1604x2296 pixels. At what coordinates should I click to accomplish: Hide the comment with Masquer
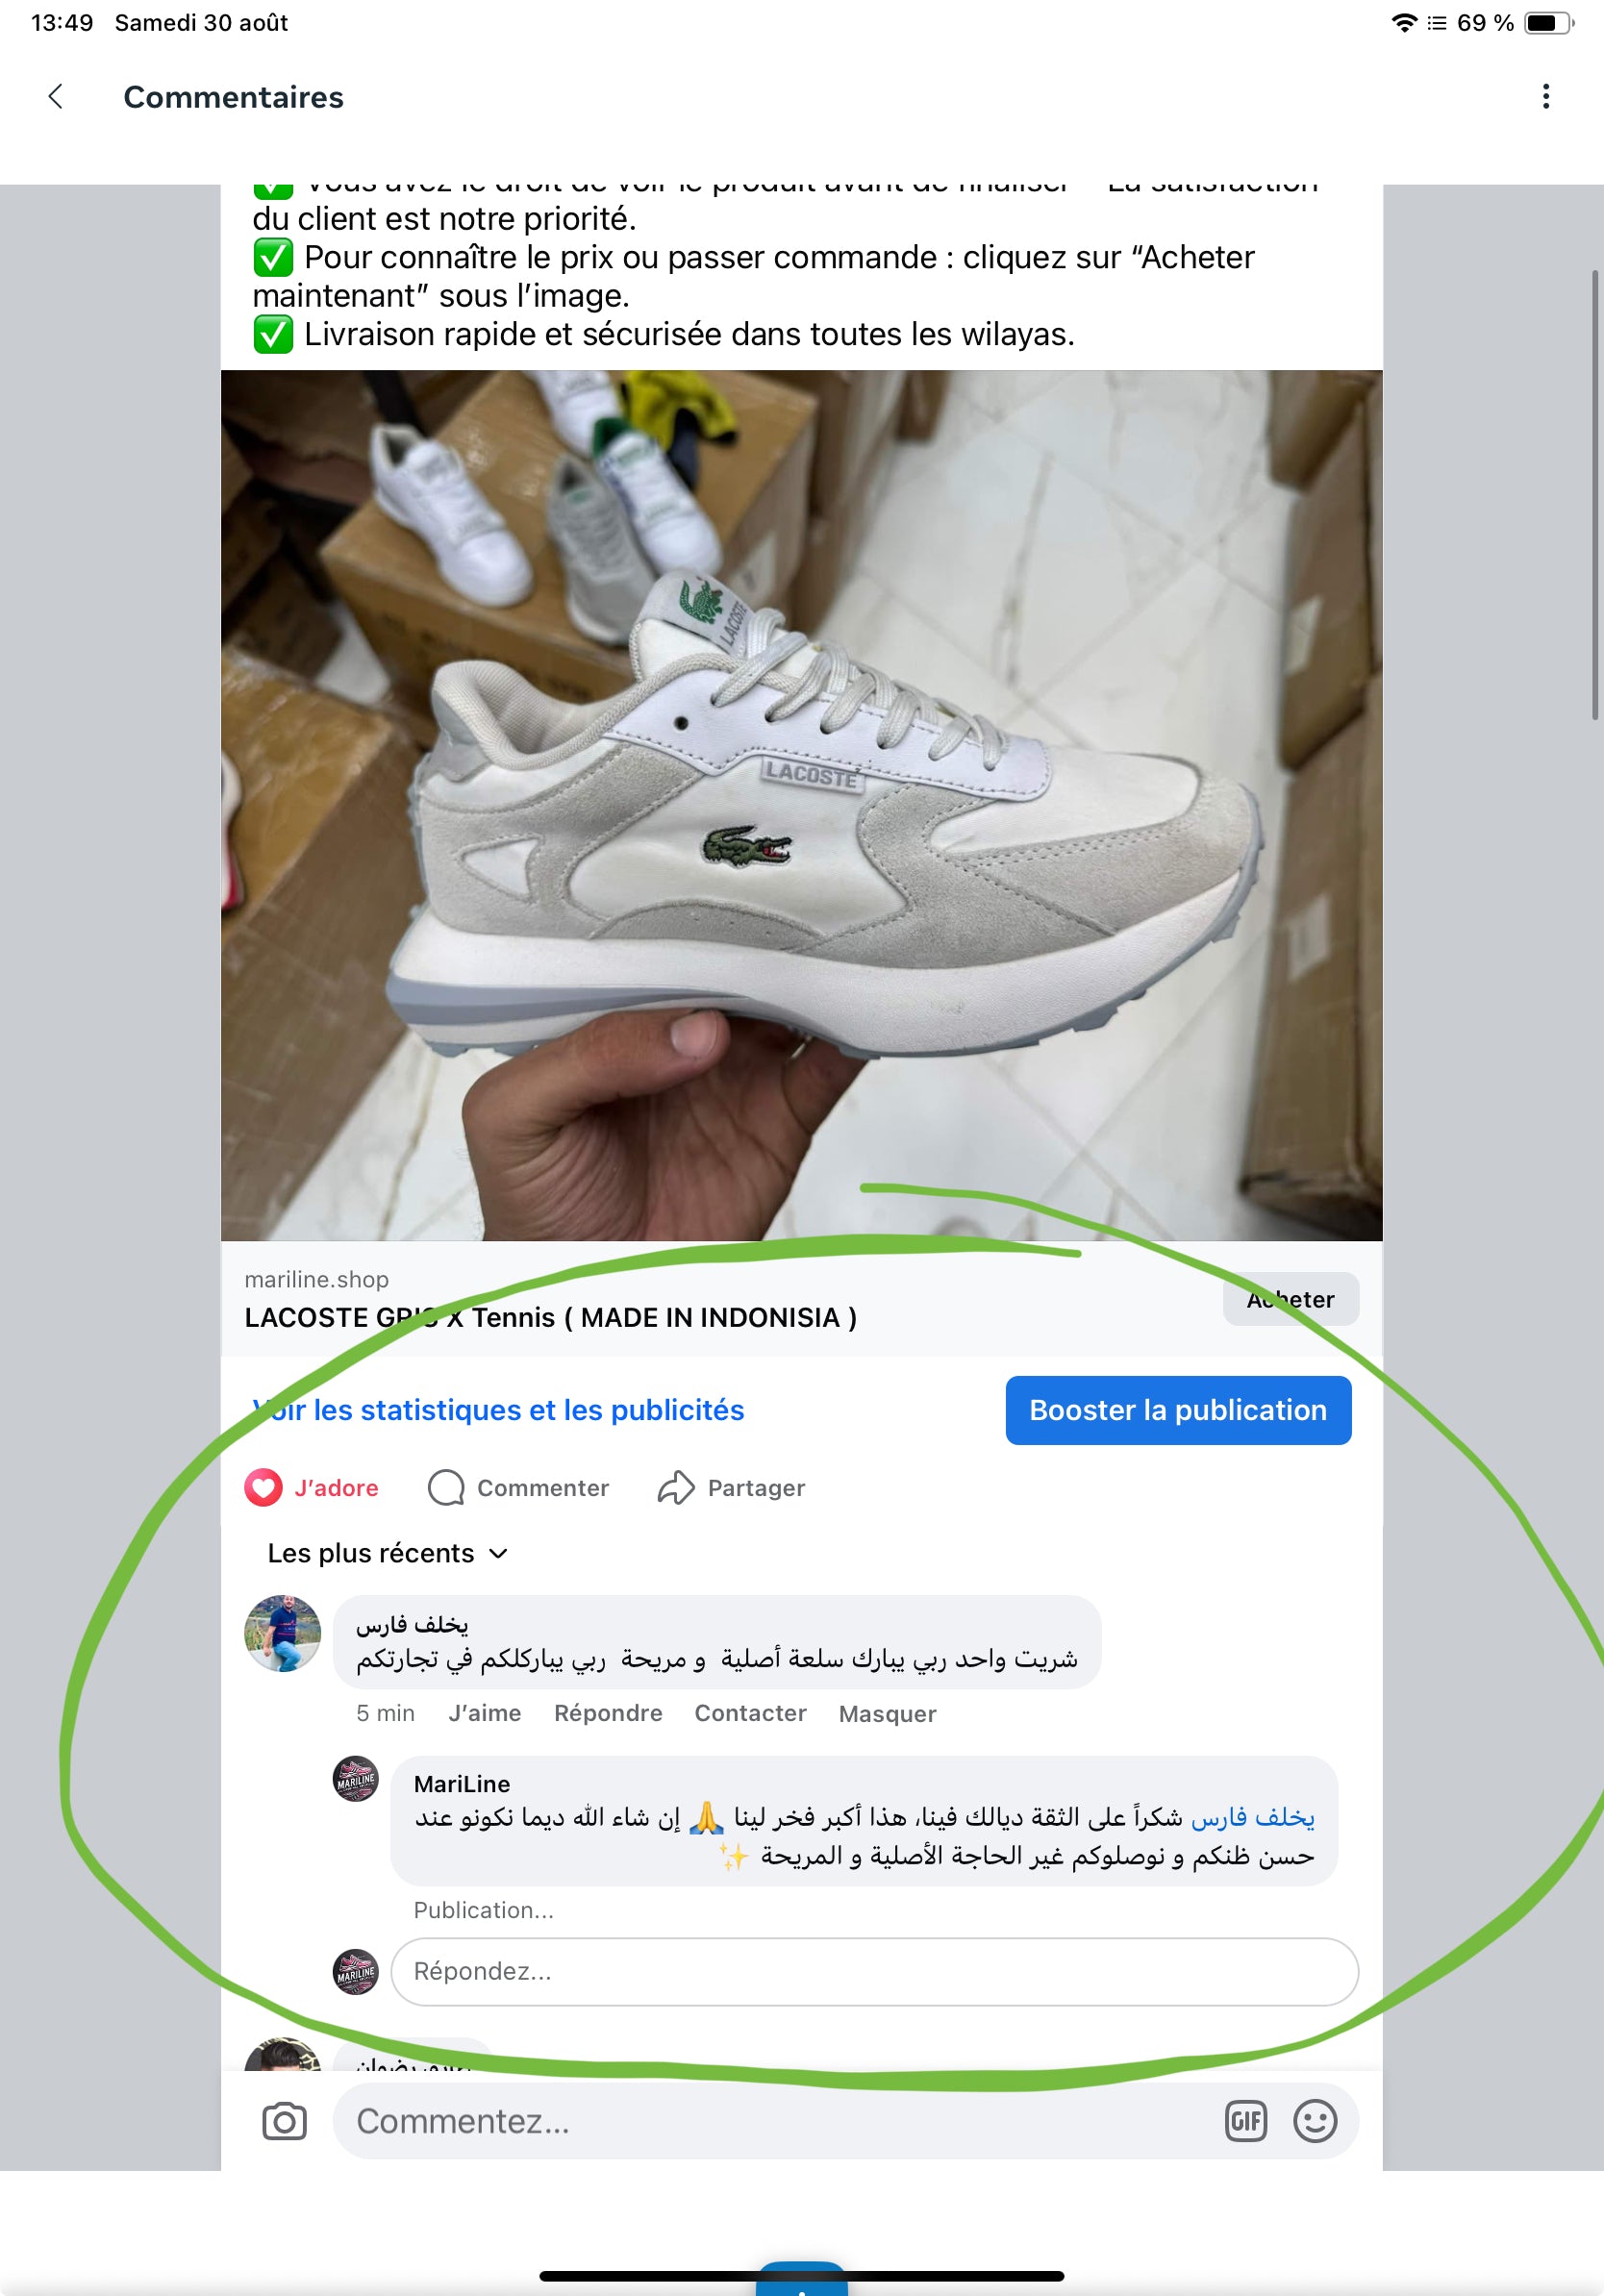887,1713
